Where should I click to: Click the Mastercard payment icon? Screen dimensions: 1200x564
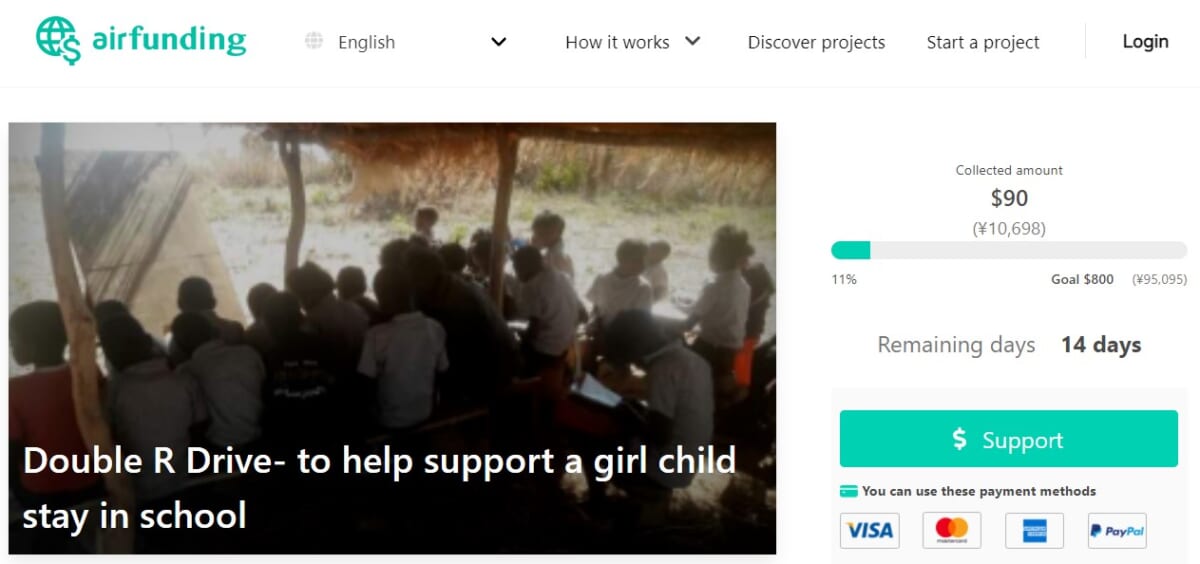[x=951, y=530]
